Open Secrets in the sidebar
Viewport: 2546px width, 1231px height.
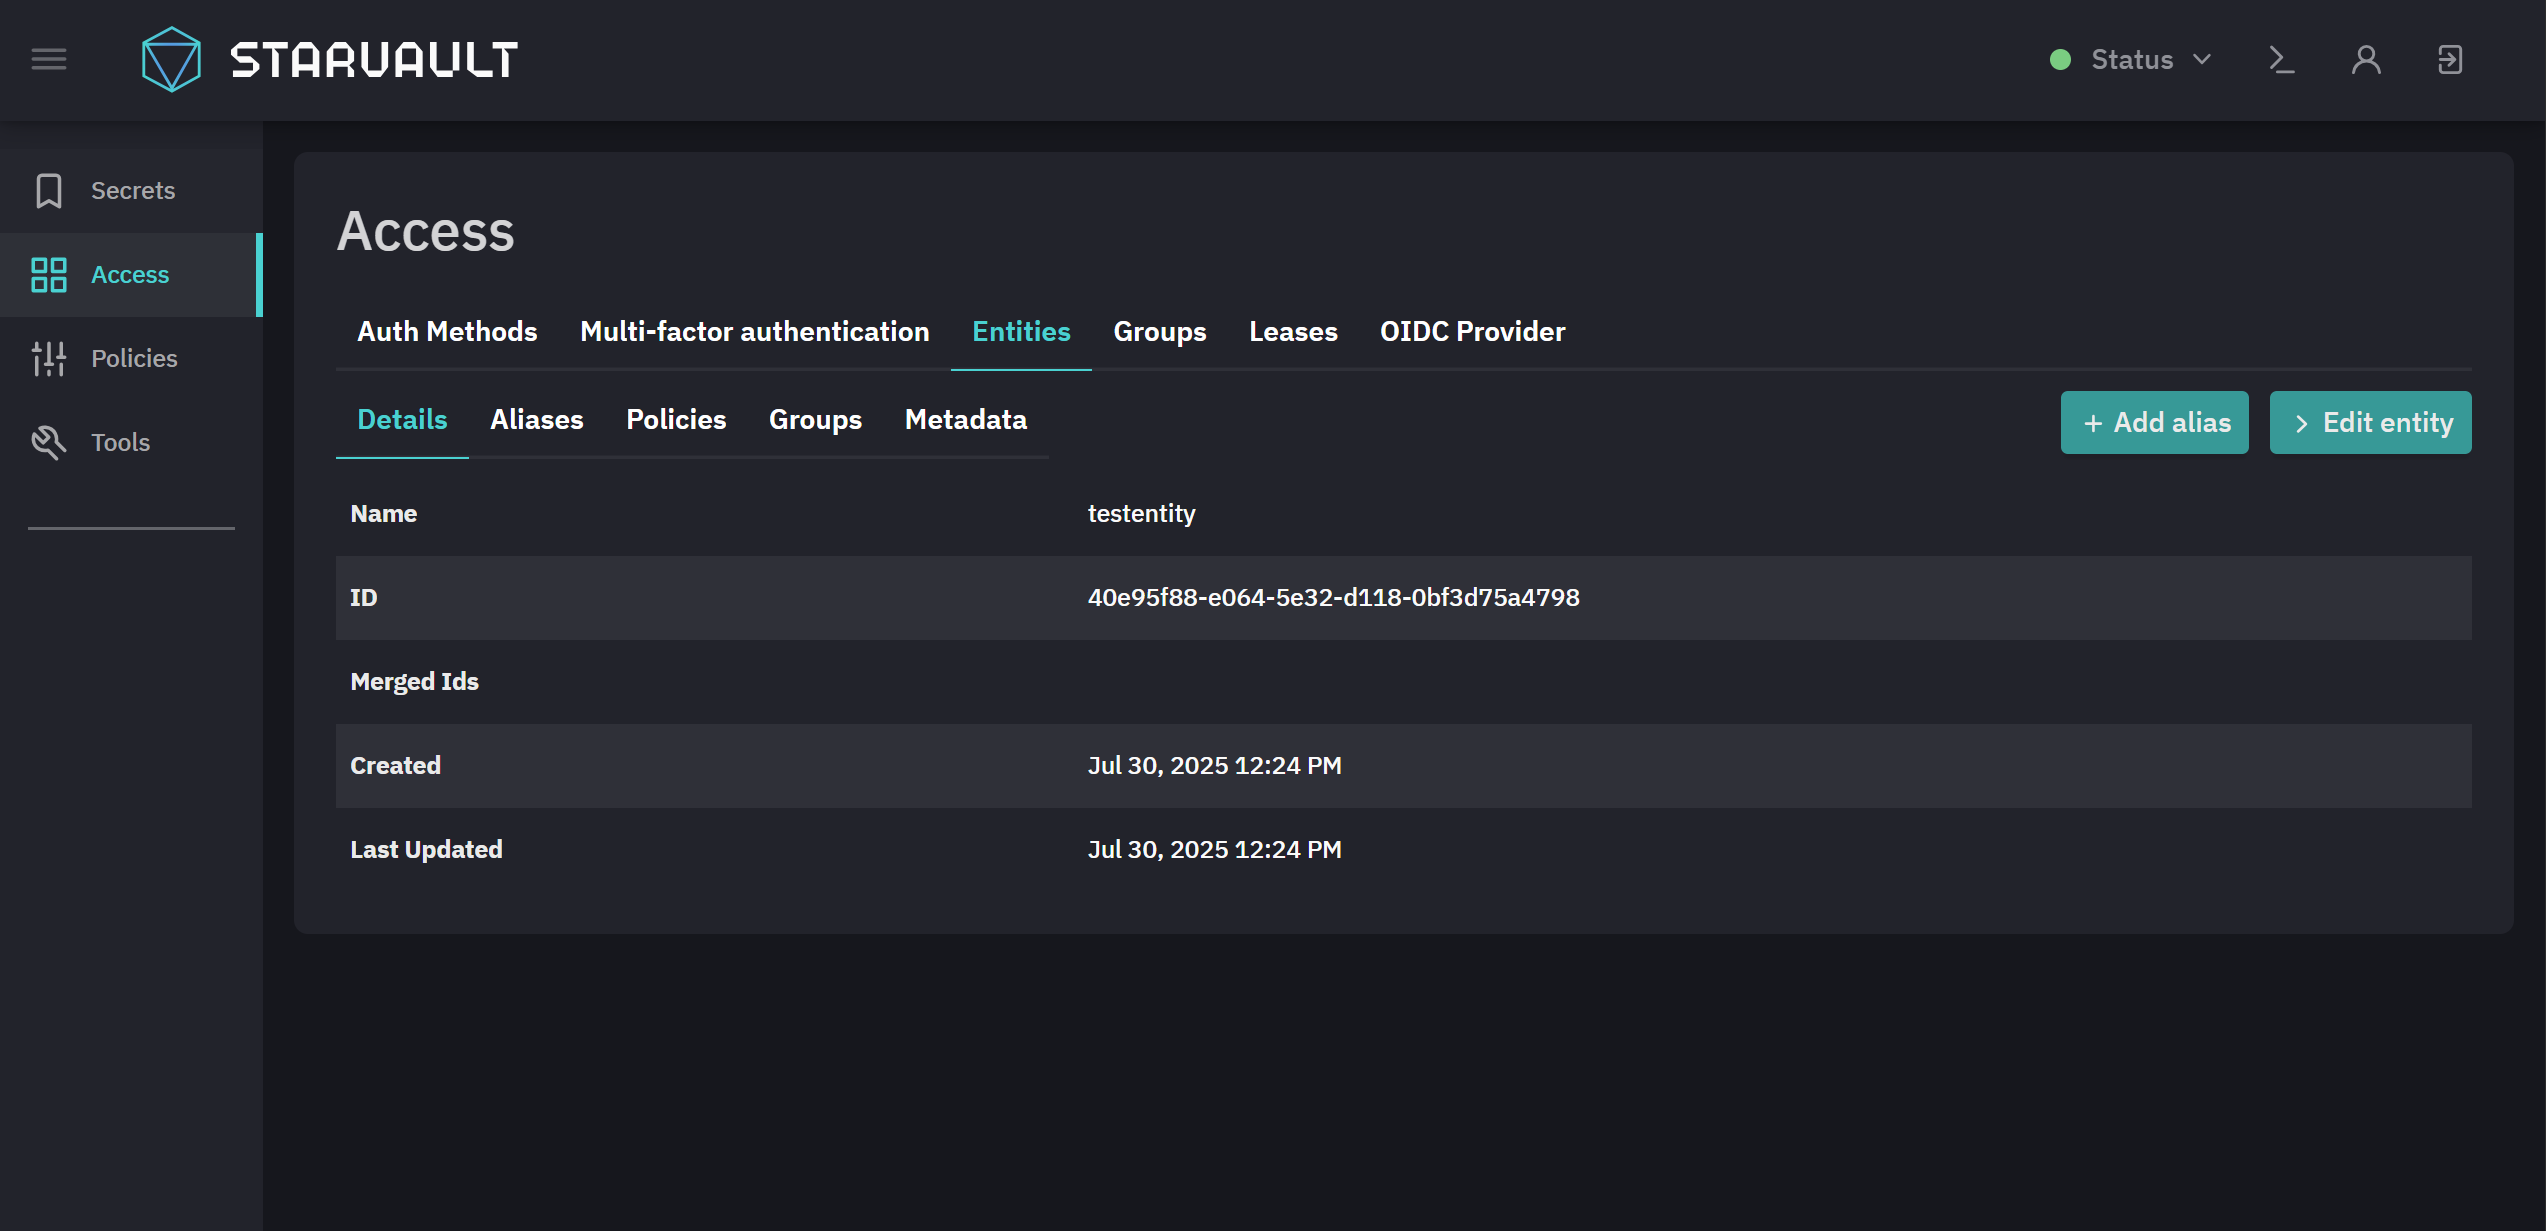(x=131, y=191)
